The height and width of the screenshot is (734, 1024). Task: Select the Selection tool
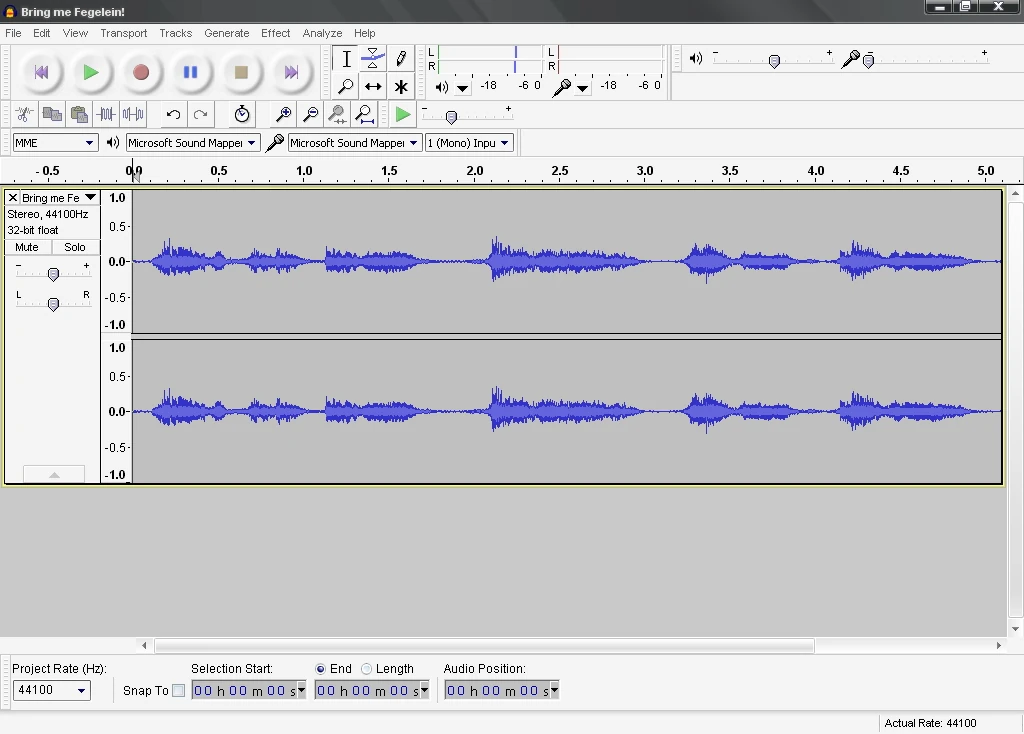(345, 58)
